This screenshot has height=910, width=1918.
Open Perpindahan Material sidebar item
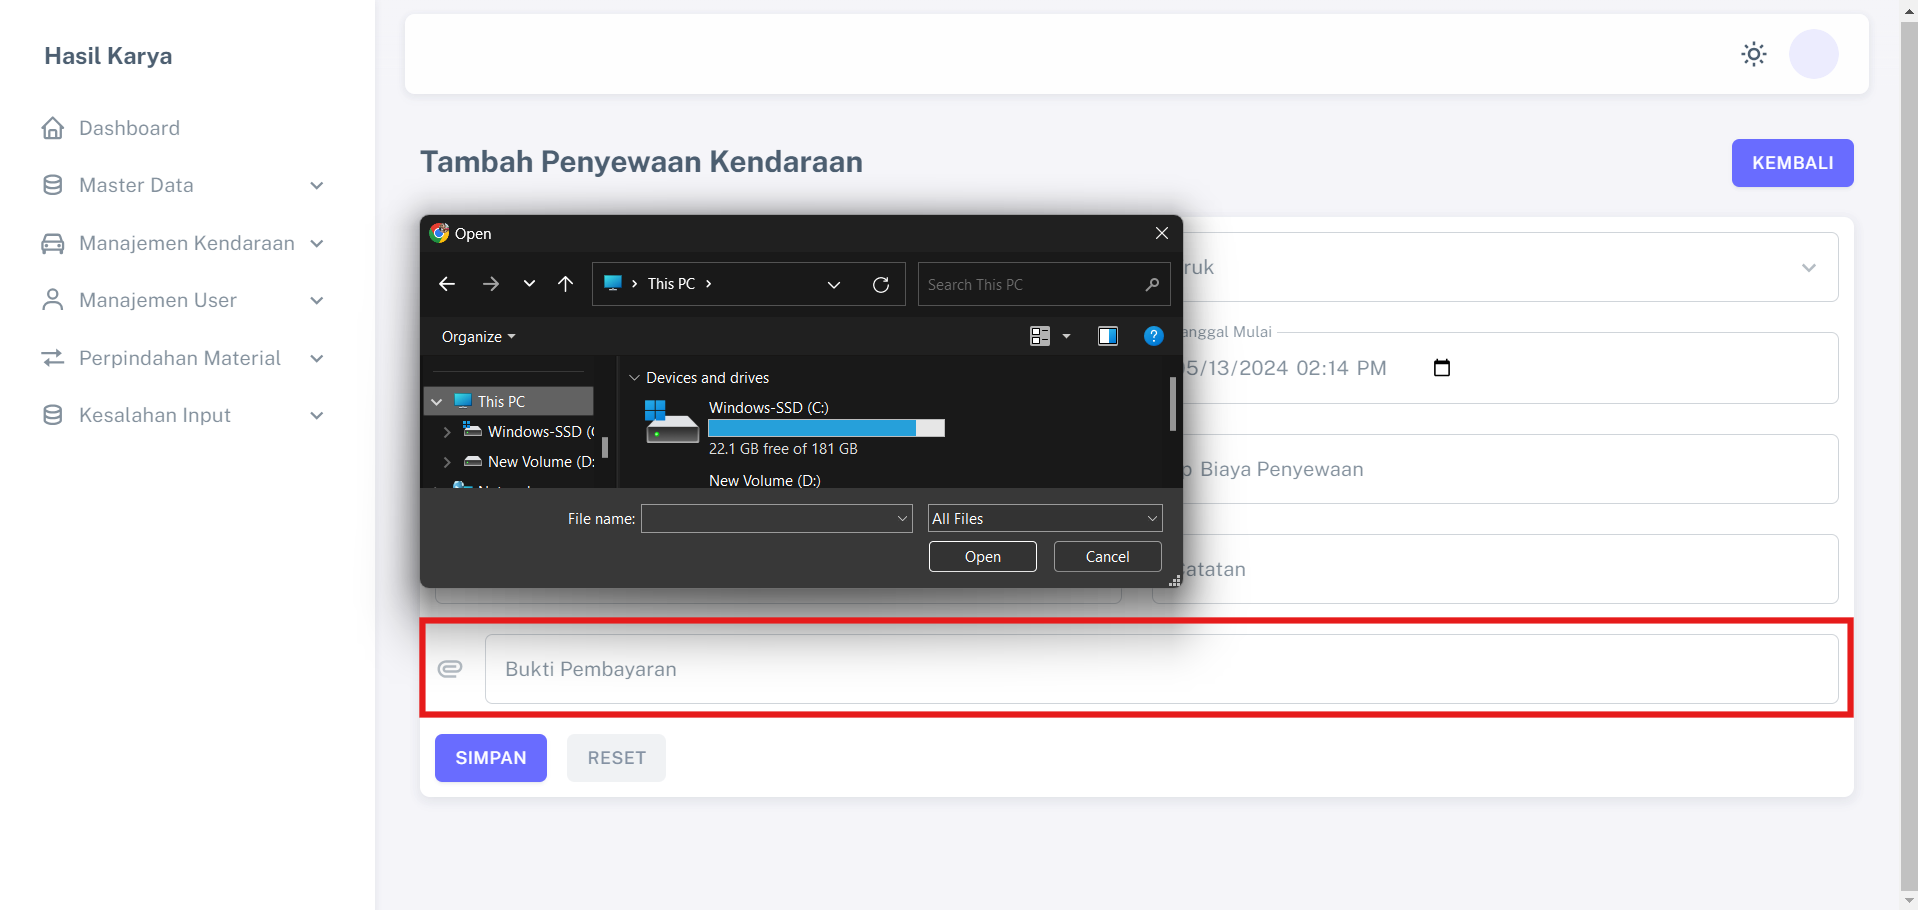coord(180,358)
